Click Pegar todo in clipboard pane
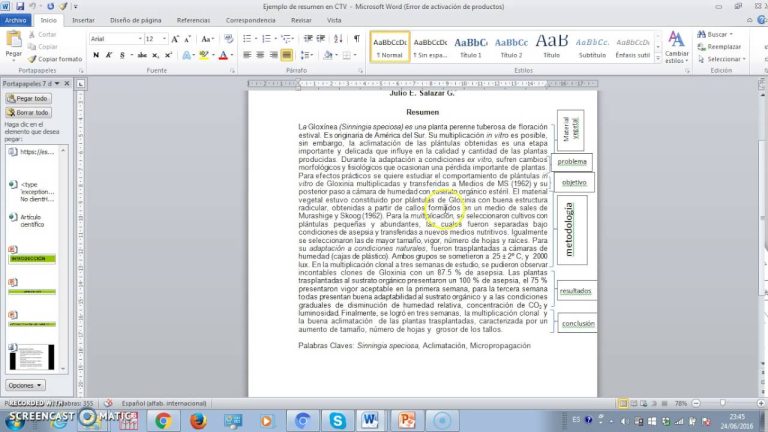This screenshot has width=768, height=432. click(x=28, y=98)
